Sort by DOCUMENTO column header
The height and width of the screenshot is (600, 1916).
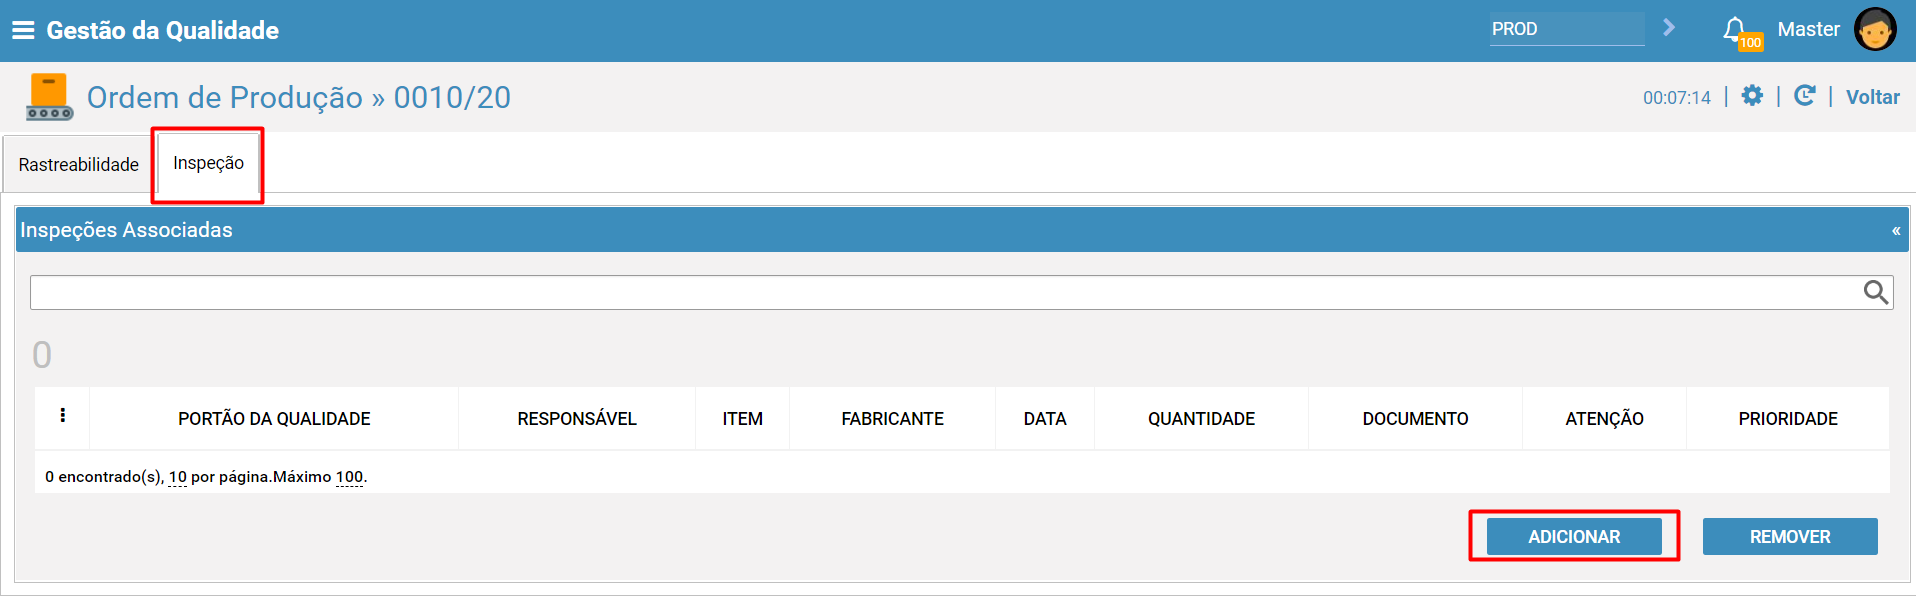(x=1415, y=419)
